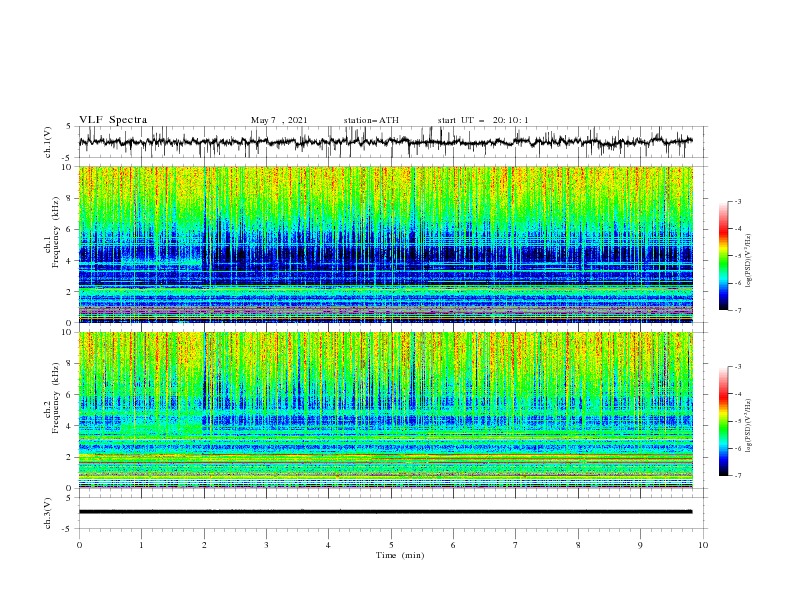Click the ch.2 spectrogram color scale bar
Image resolution: width=792 pixels, height=612 pixels.
pyautogui.click(x=724, y=421)
